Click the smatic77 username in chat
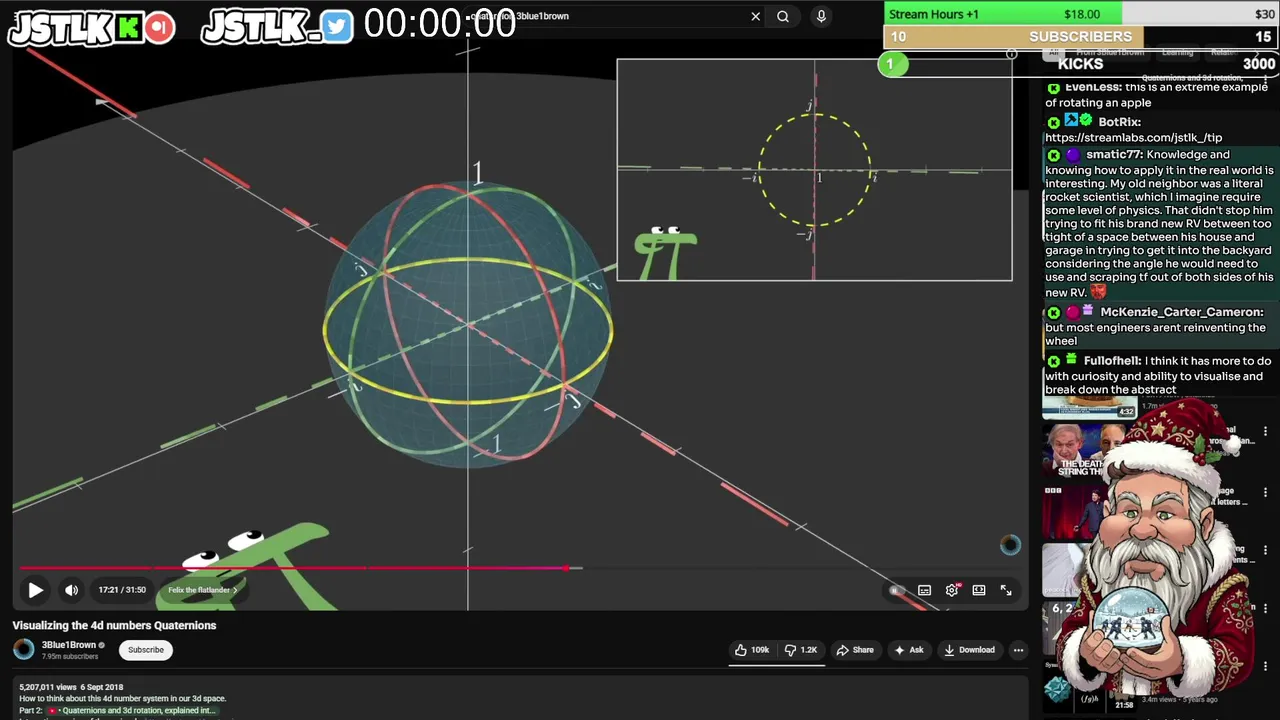This screenshot has height=720, width=1280. pos(1114,154)
